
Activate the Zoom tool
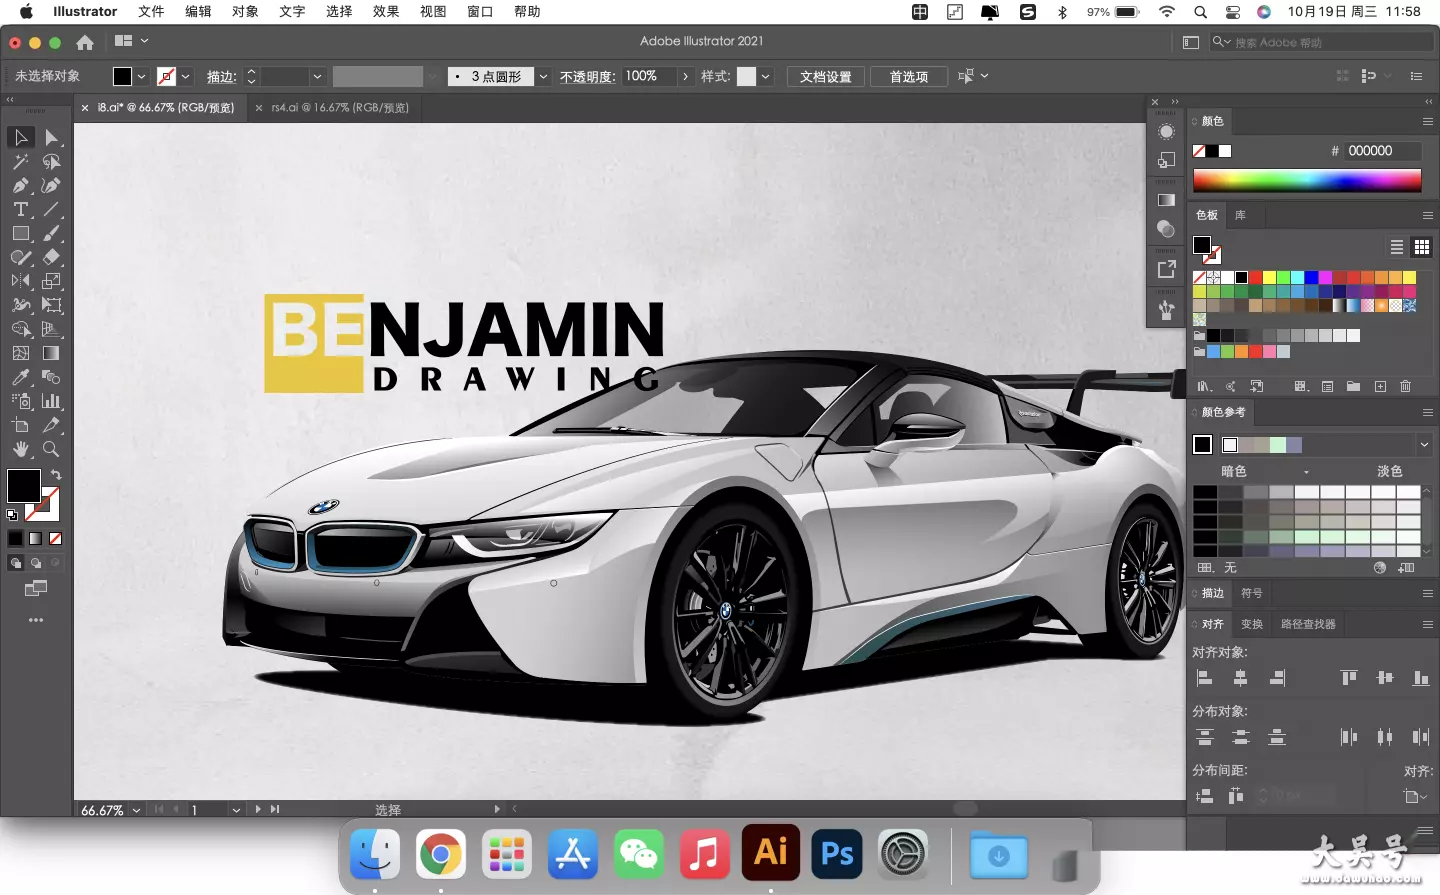[52, 449]
